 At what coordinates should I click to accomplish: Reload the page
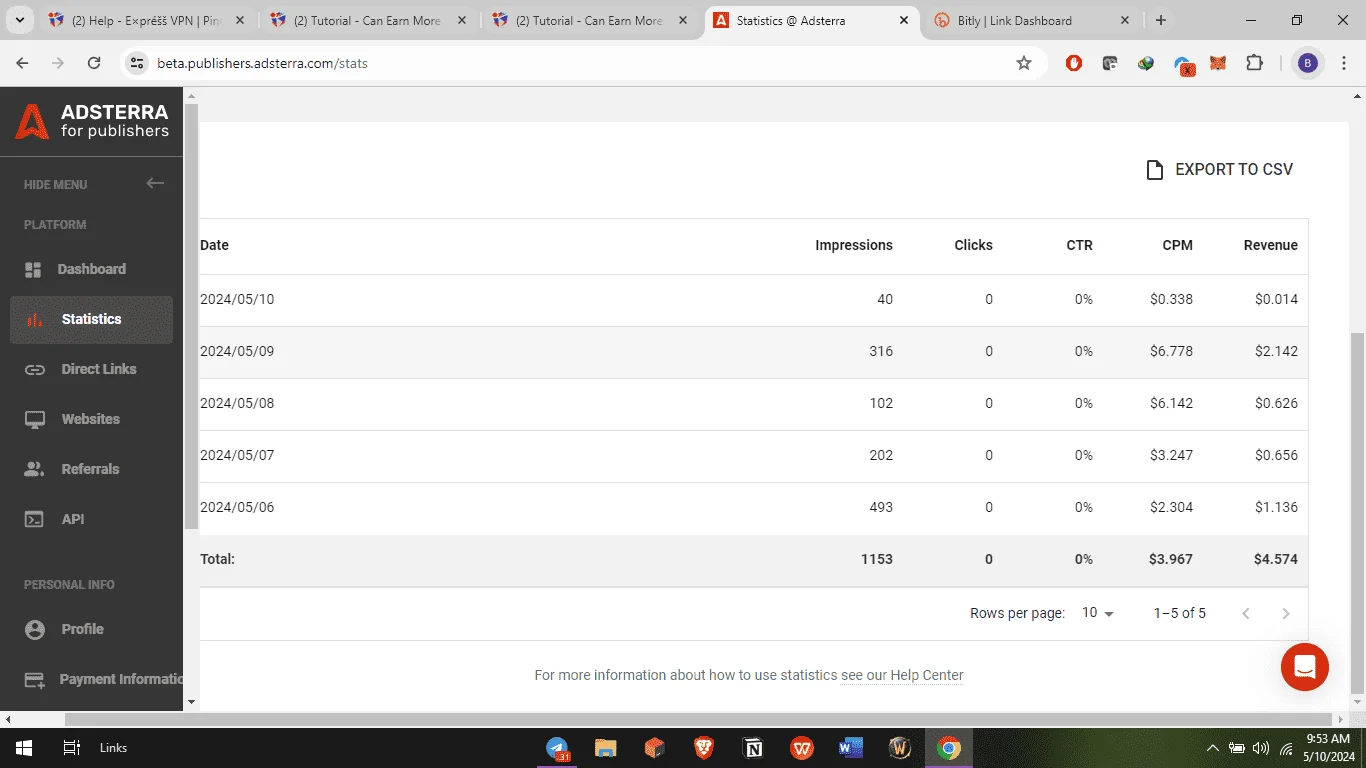[x=94, y=63]
